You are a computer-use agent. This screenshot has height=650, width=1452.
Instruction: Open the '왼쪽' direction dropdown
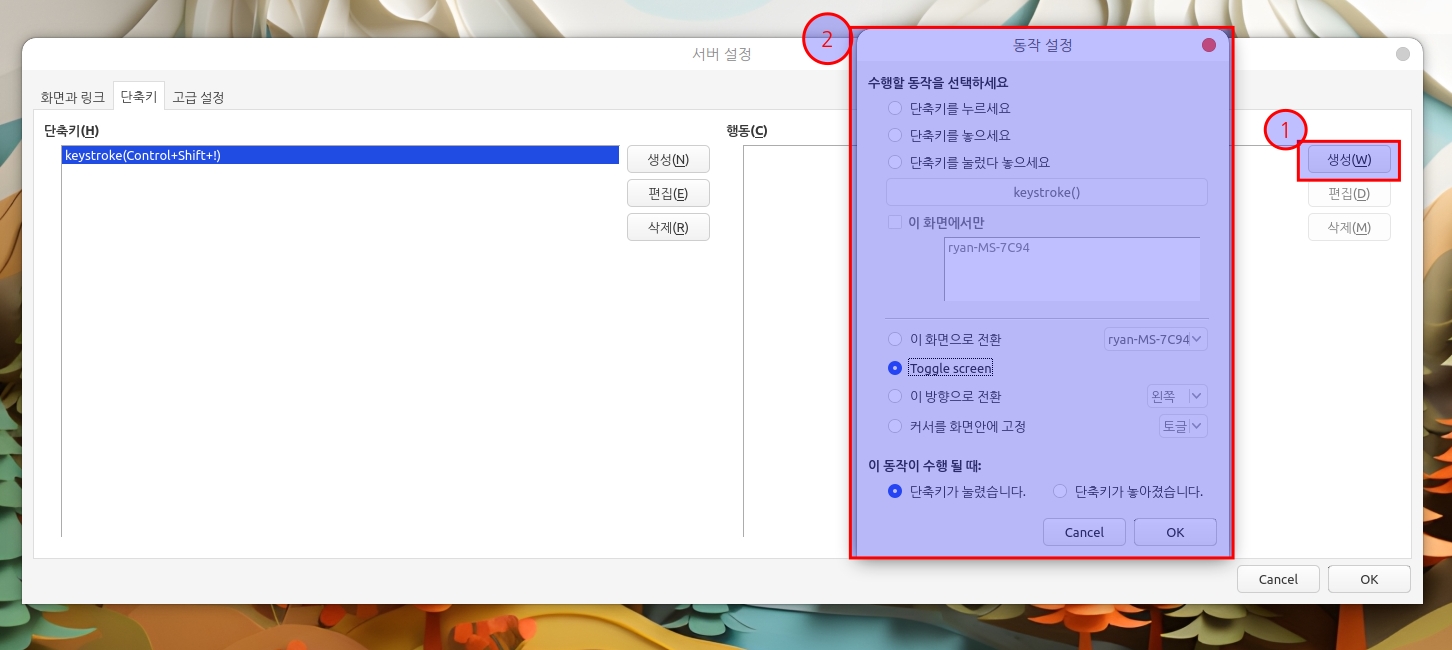[x=1177, y=397]
